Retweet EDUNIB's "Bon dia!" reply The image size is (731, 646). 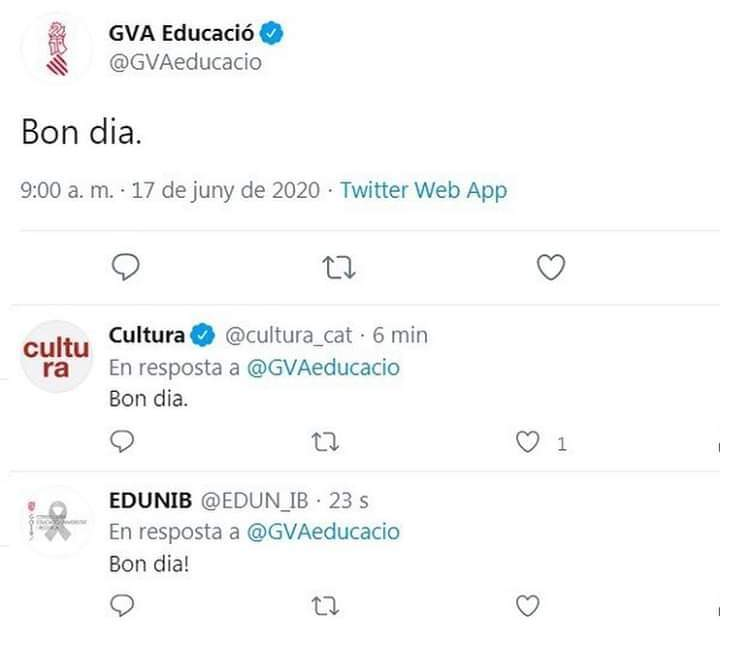point(326,605)
